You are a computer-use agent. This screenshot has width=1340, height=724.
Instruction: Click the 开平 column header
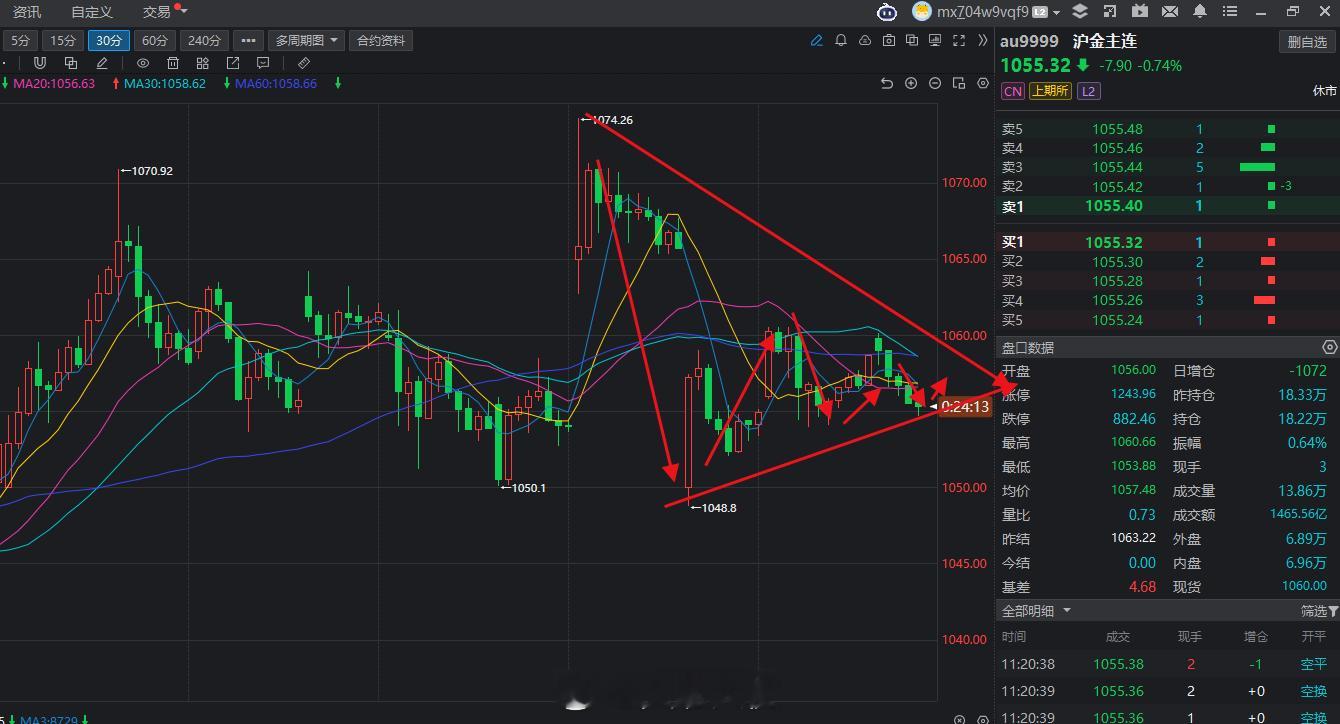tap(1314, 637)
